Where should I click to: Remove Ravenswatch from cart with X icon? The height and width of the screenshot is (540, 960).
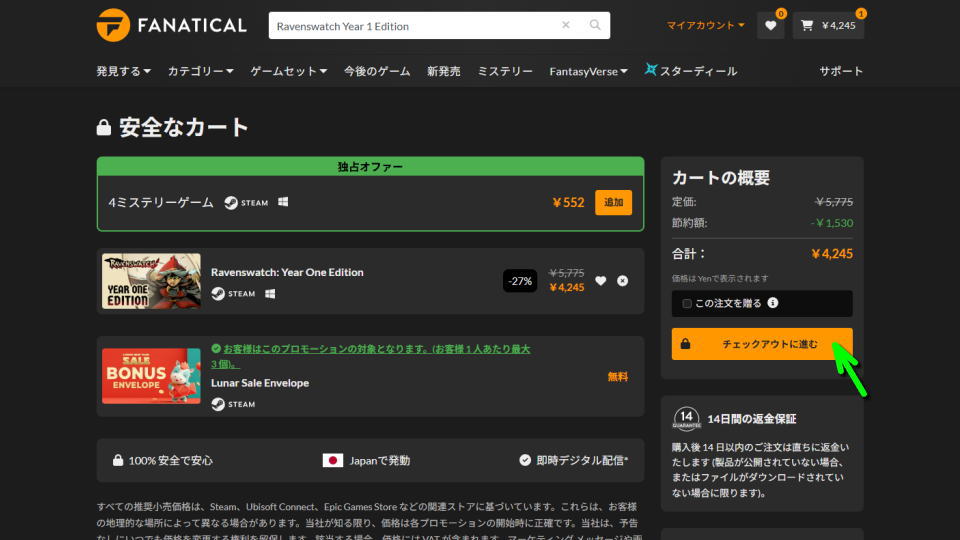coord(622,280)
